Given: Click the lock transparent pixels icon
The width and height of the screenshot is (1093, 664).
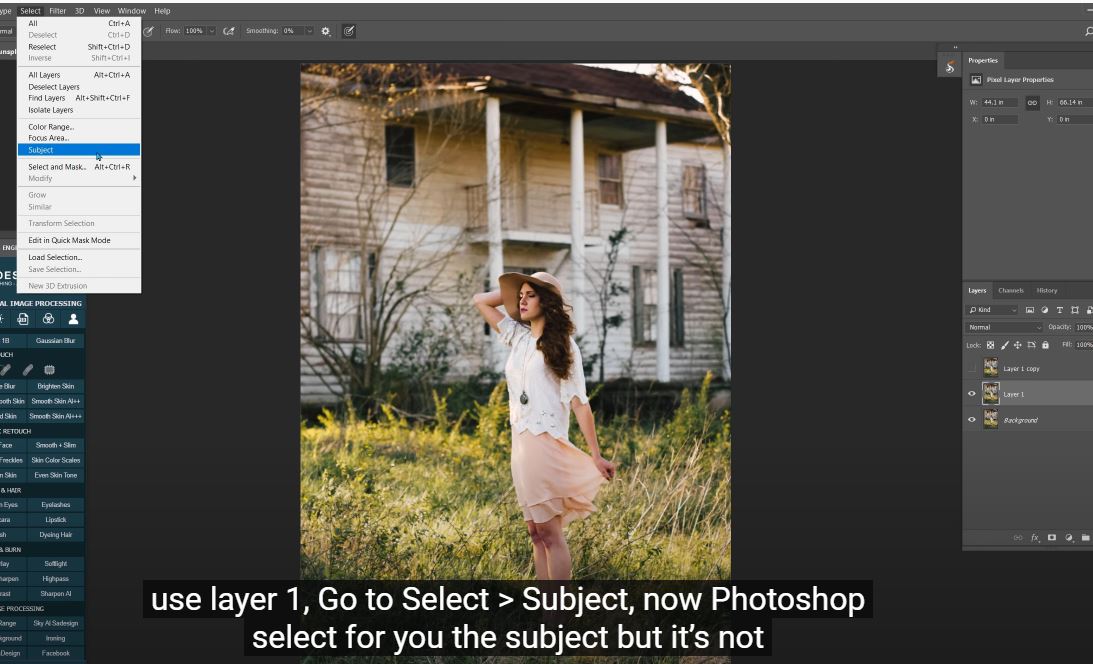Looking at the screenshot, I should pyautogui.click(x=991, y=345).
